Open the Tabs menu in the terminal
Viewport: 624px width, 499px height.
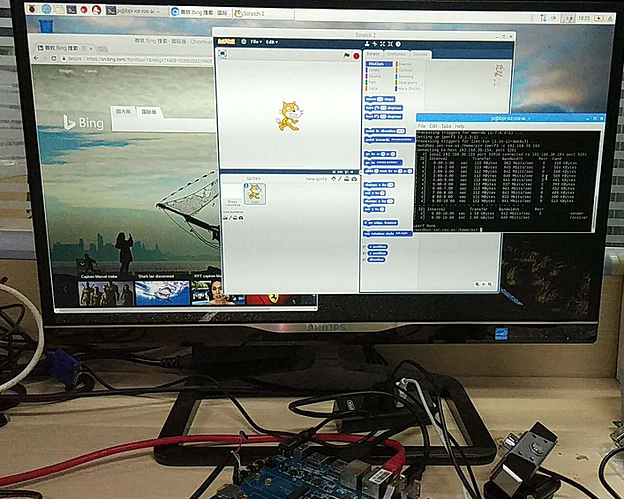445,126
